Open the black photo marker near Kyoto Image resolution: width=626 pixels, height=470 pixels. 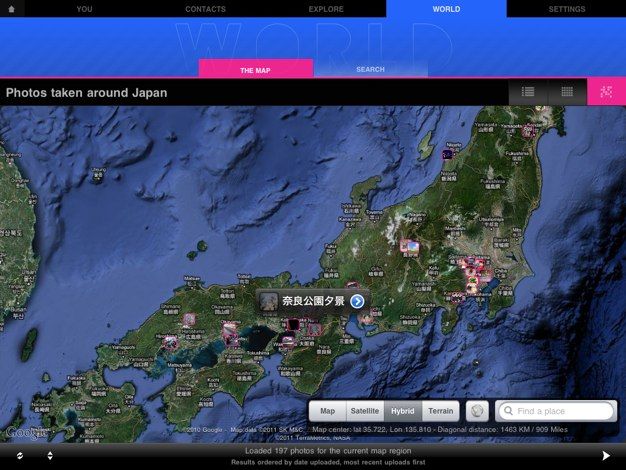coord(293,324)
